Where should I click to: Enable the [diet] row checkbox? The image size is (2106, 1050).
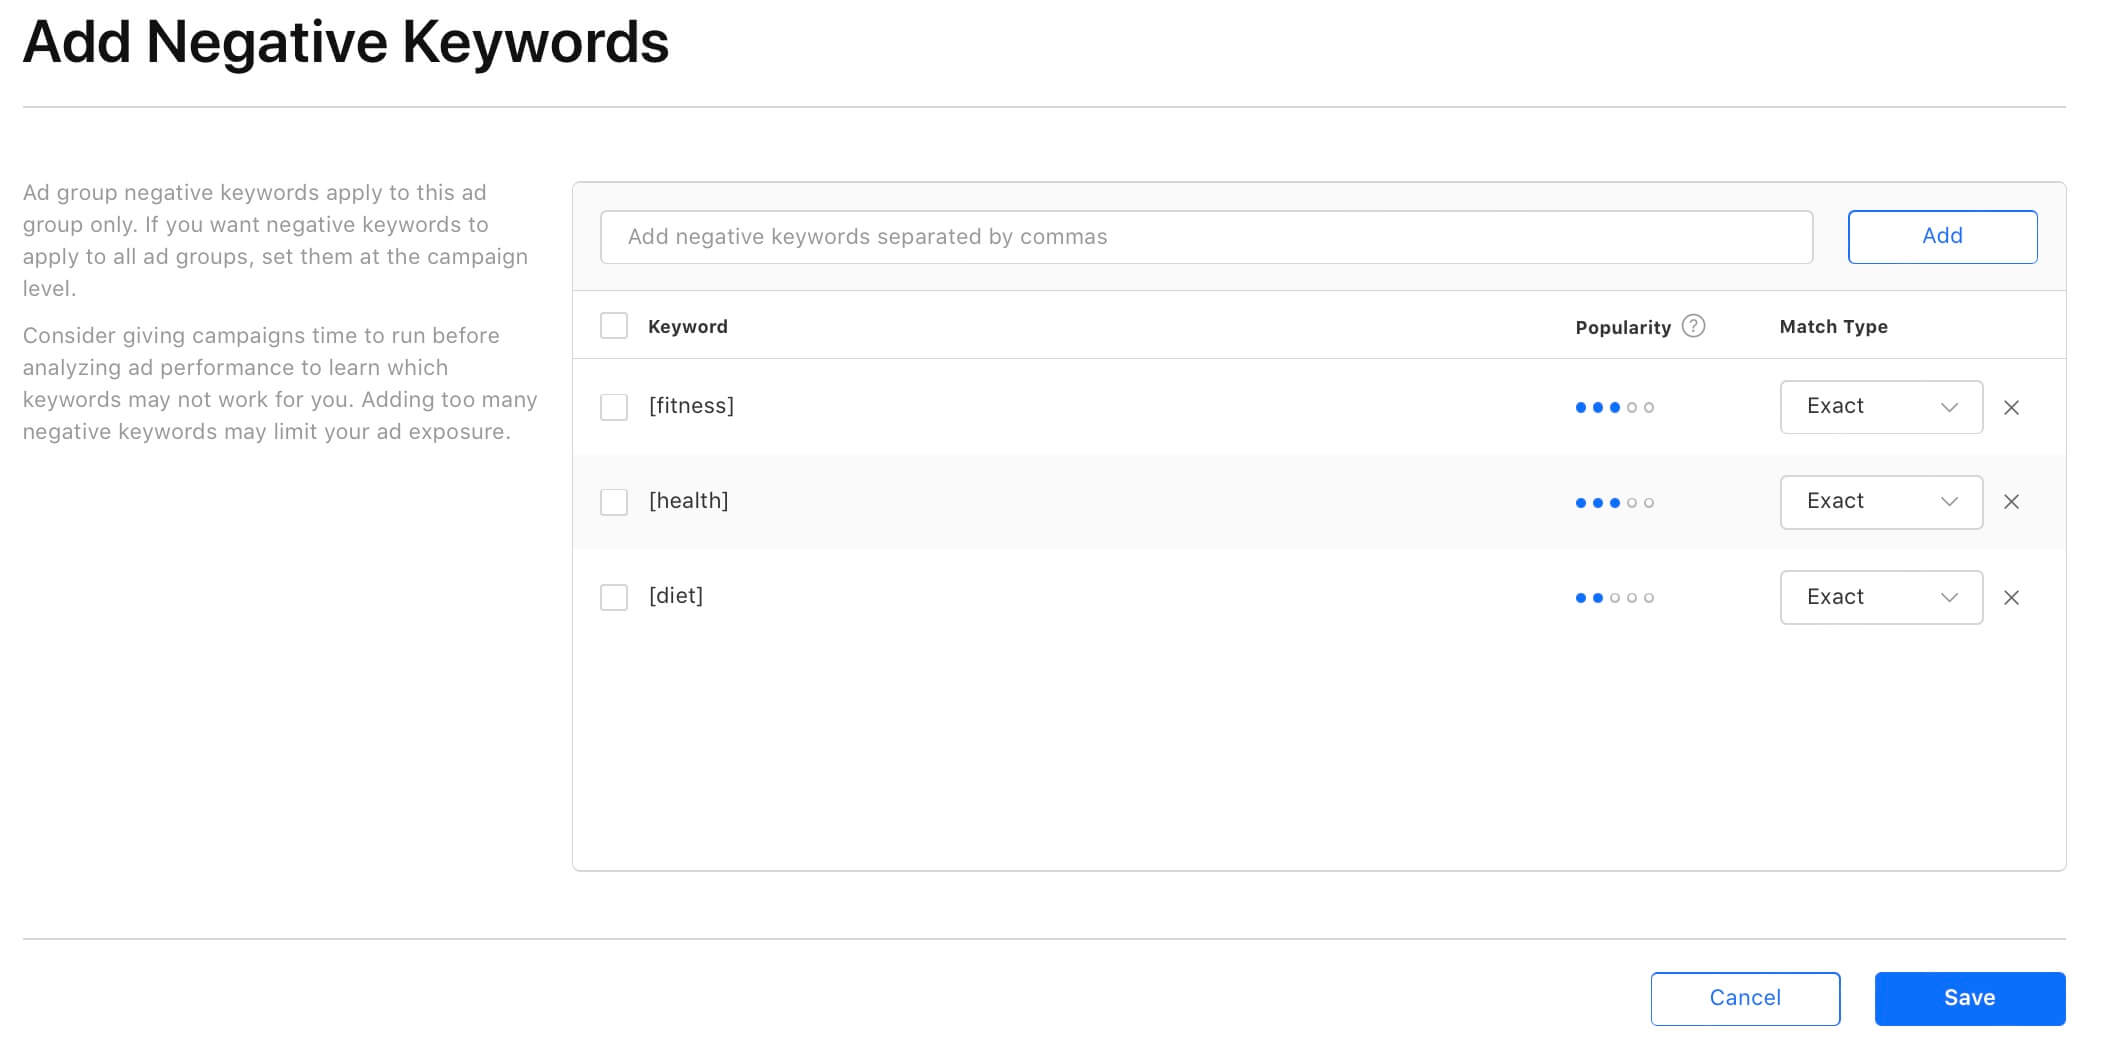(614, 597)
